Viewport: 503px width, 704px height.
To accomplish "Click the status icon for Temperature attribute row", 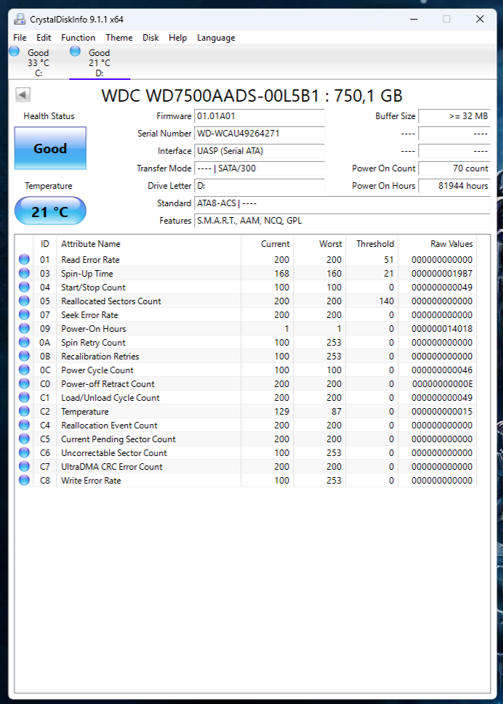I will point(24,411).
